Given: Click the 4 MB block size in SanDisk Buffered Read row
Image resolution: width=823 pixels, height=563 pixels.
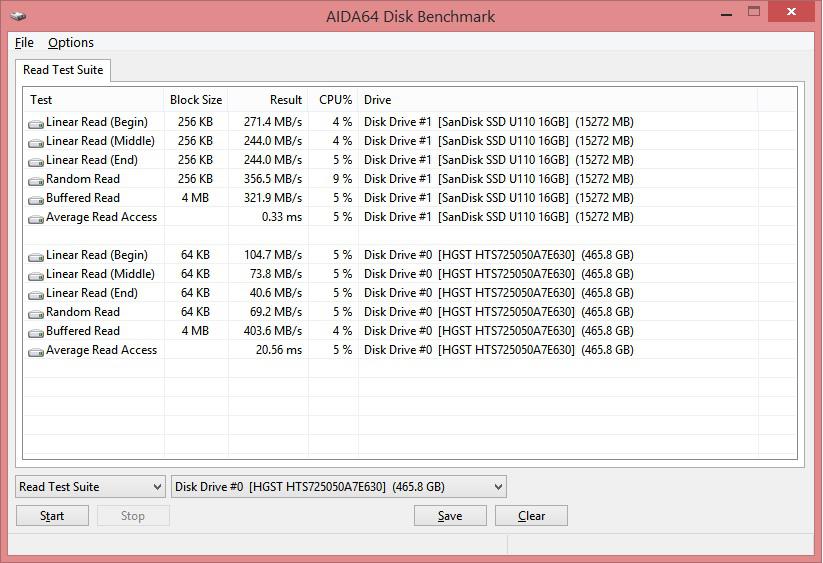Looking at the screenshot, I should [195, 198].
